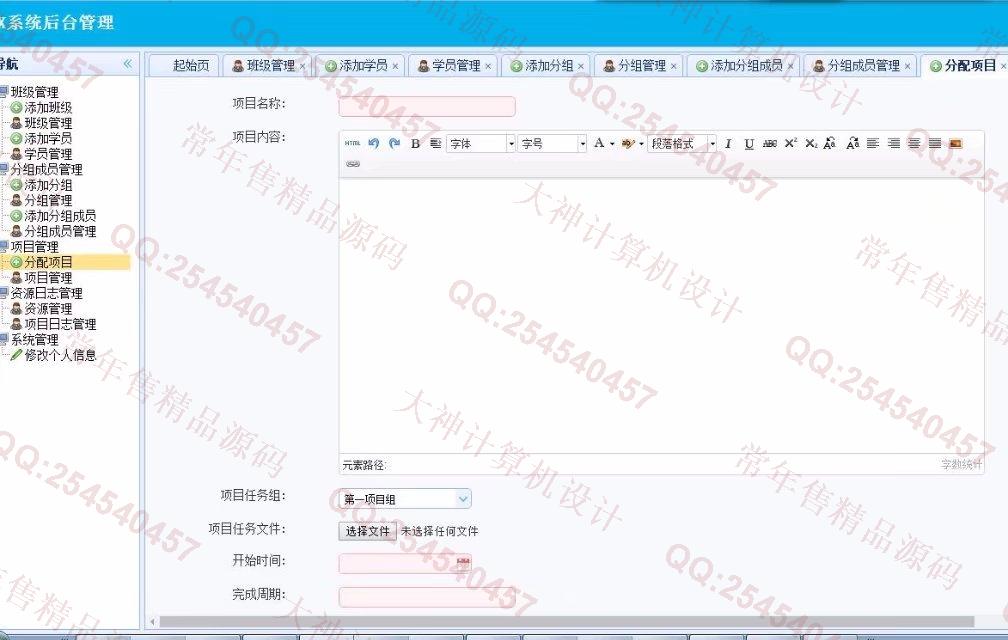Click the font color A icon
Image resolution: width=1008 pixels, height=640 pixels.
point(598,143)
